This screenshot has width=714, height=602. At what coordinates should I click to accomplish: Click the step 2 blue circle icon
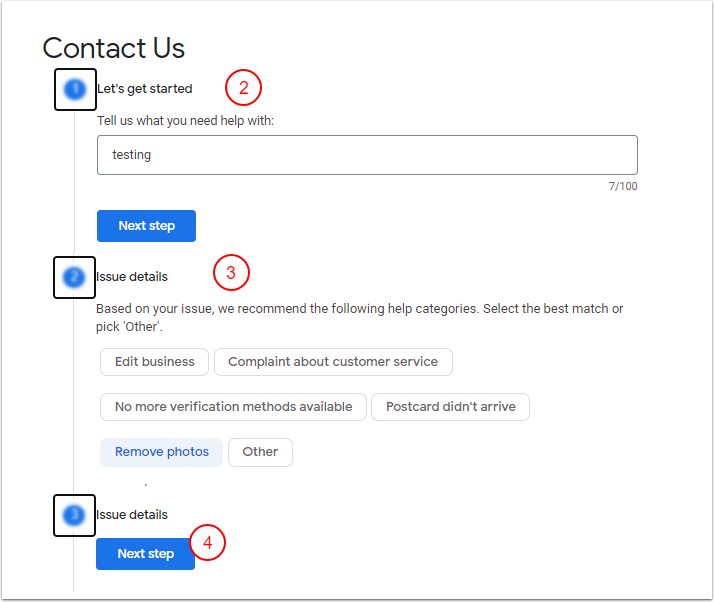point(74,277)
